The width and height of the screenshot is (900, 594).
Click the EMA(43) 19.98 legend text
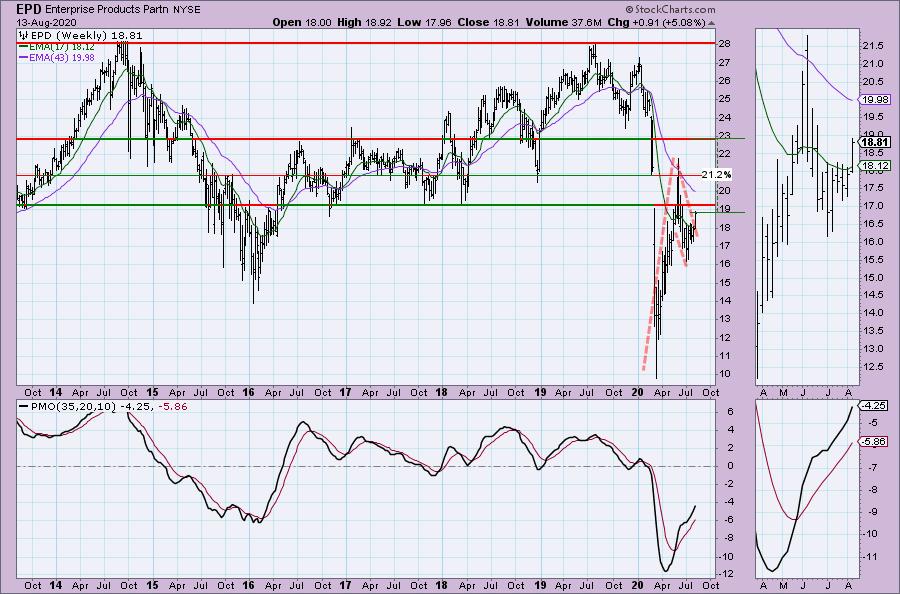click(x=61, y=57)
